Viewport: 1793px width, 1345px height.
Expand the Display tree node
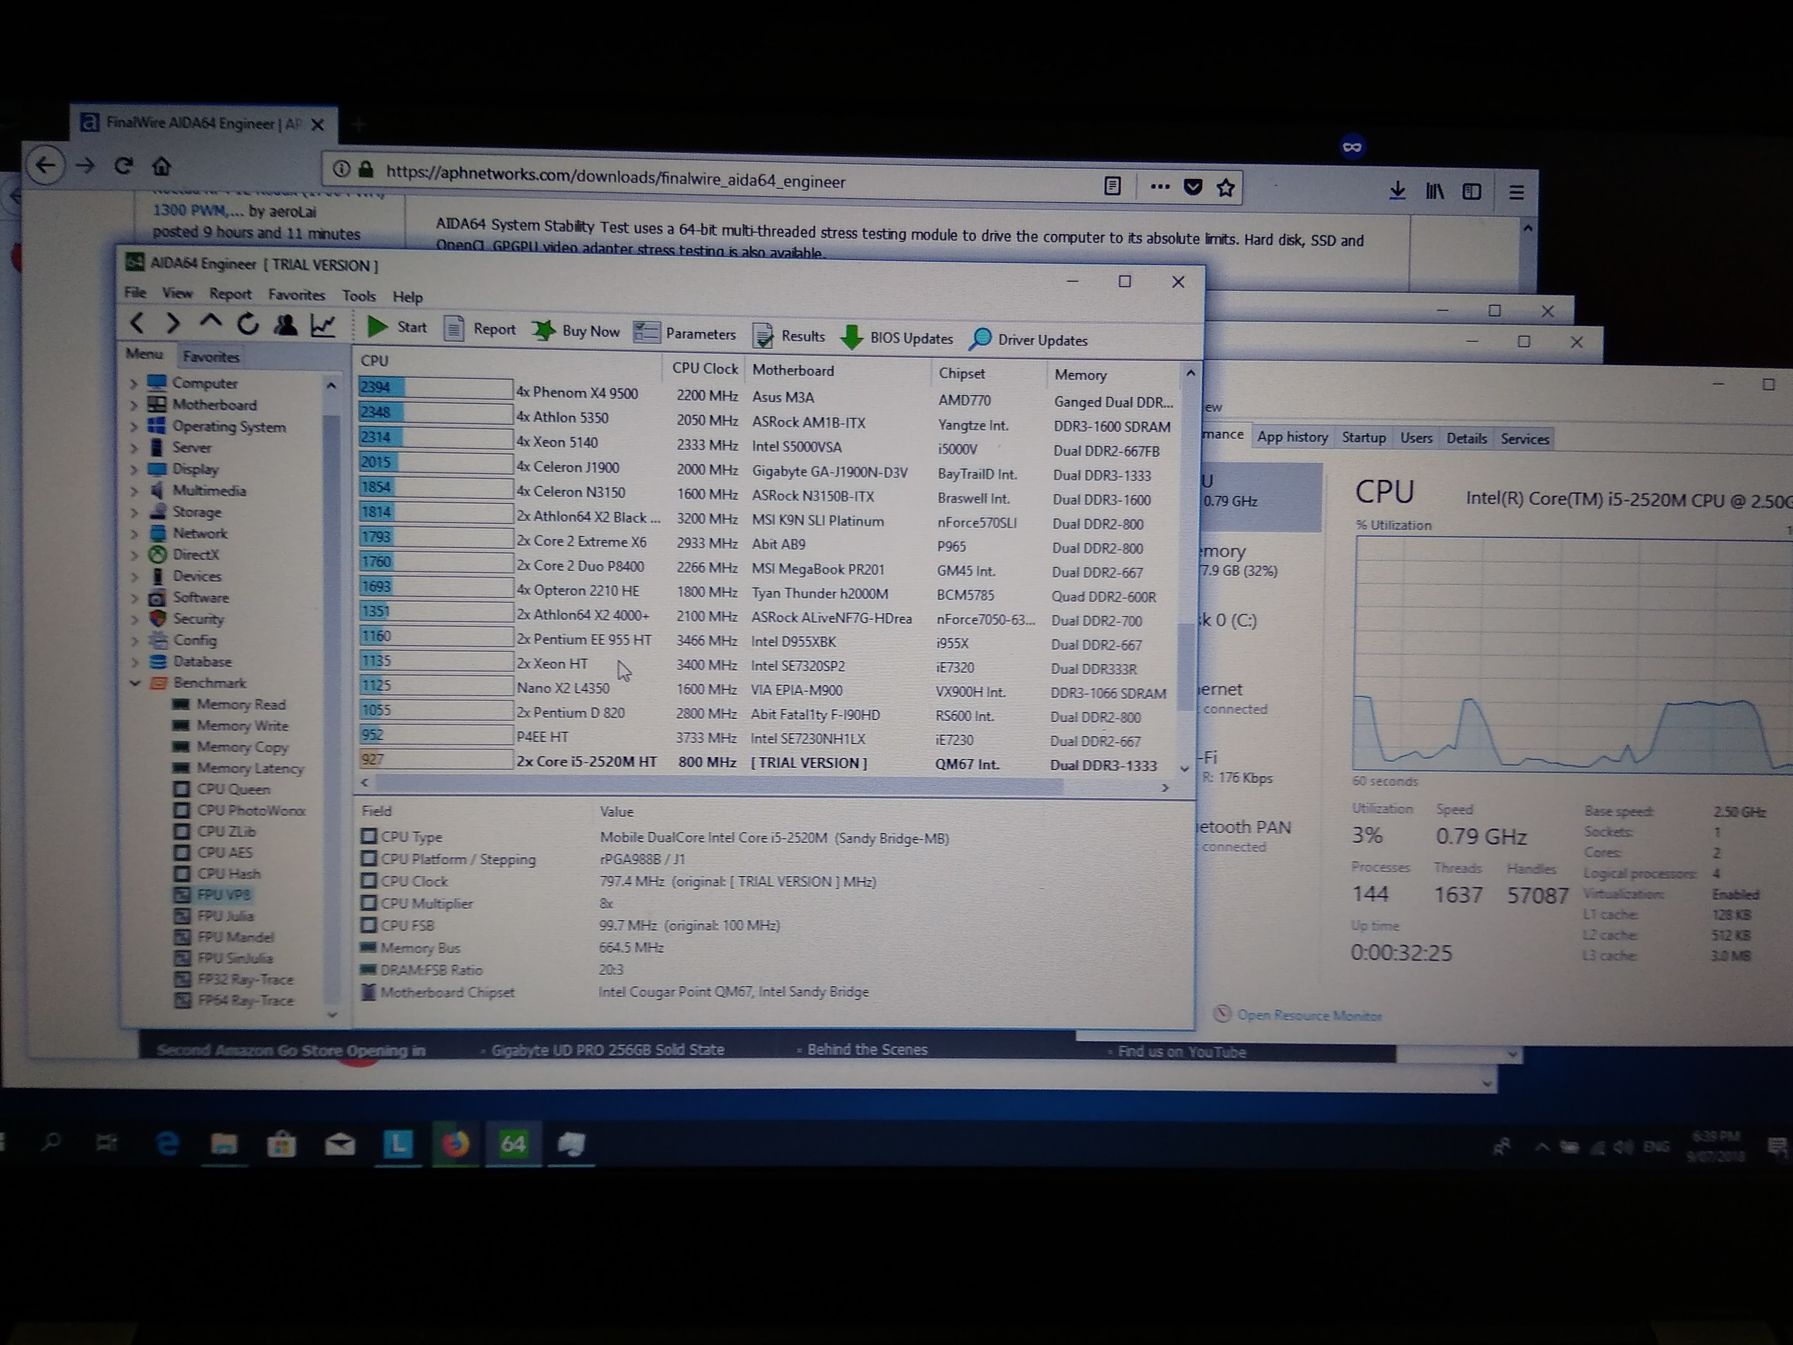click(134, 469)
